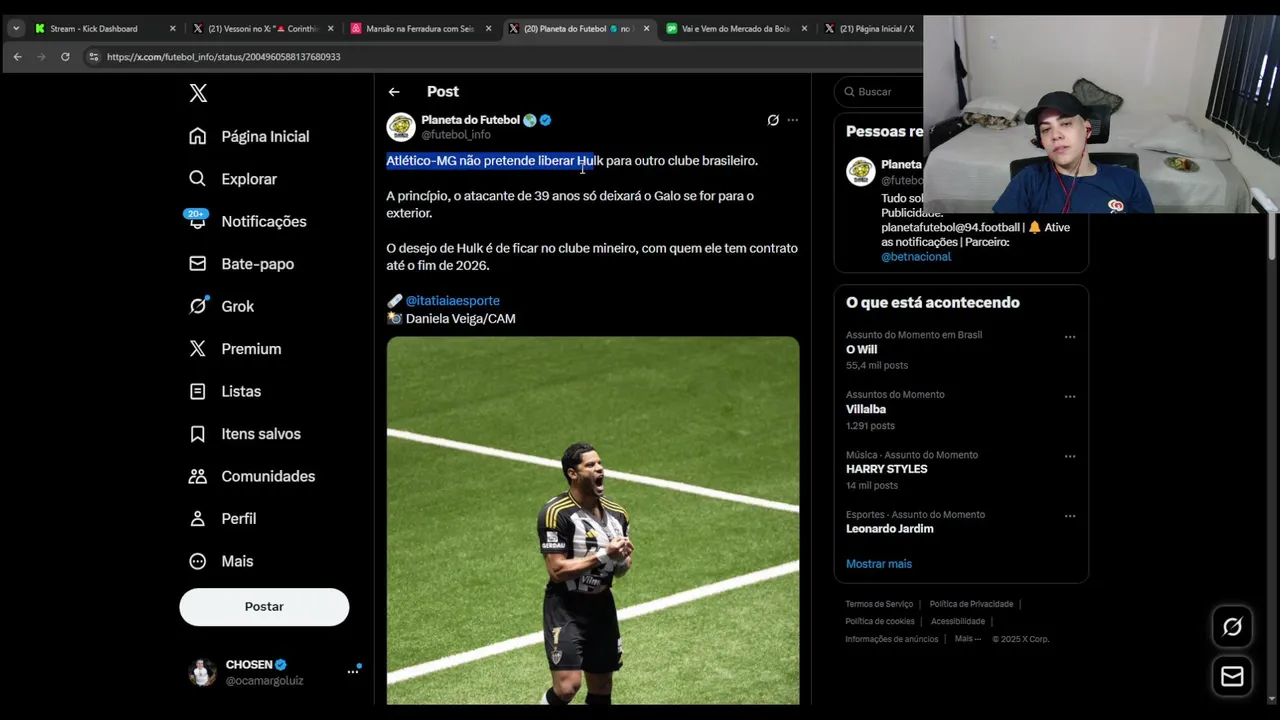Image resolution: width=1280 pixels, height=720 pixels.
Task: Open Termos de Serviço link
Action: point(879,604)
